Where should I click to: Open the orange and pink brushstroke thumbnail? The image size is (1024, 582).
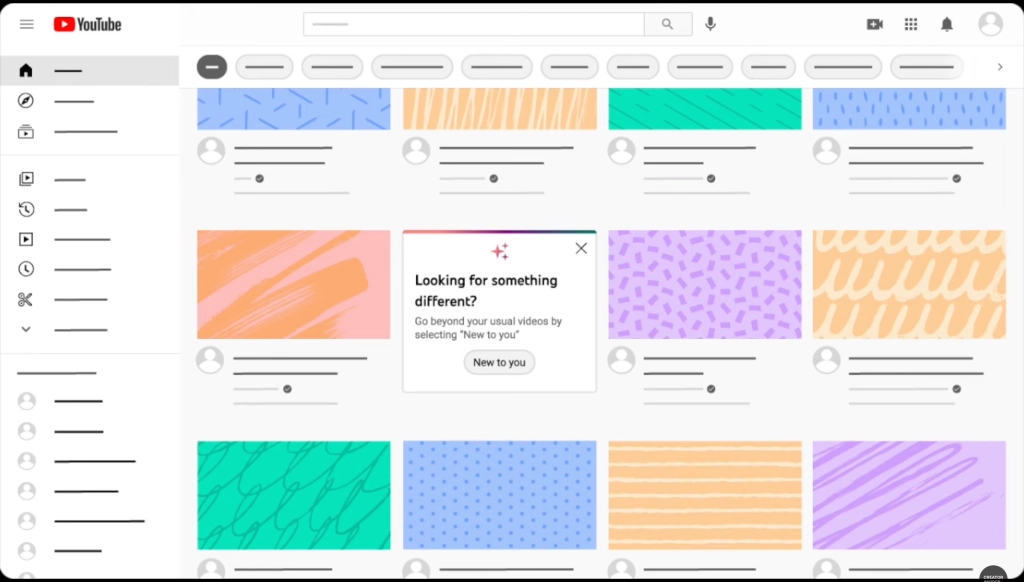click(x=294, y=284)
